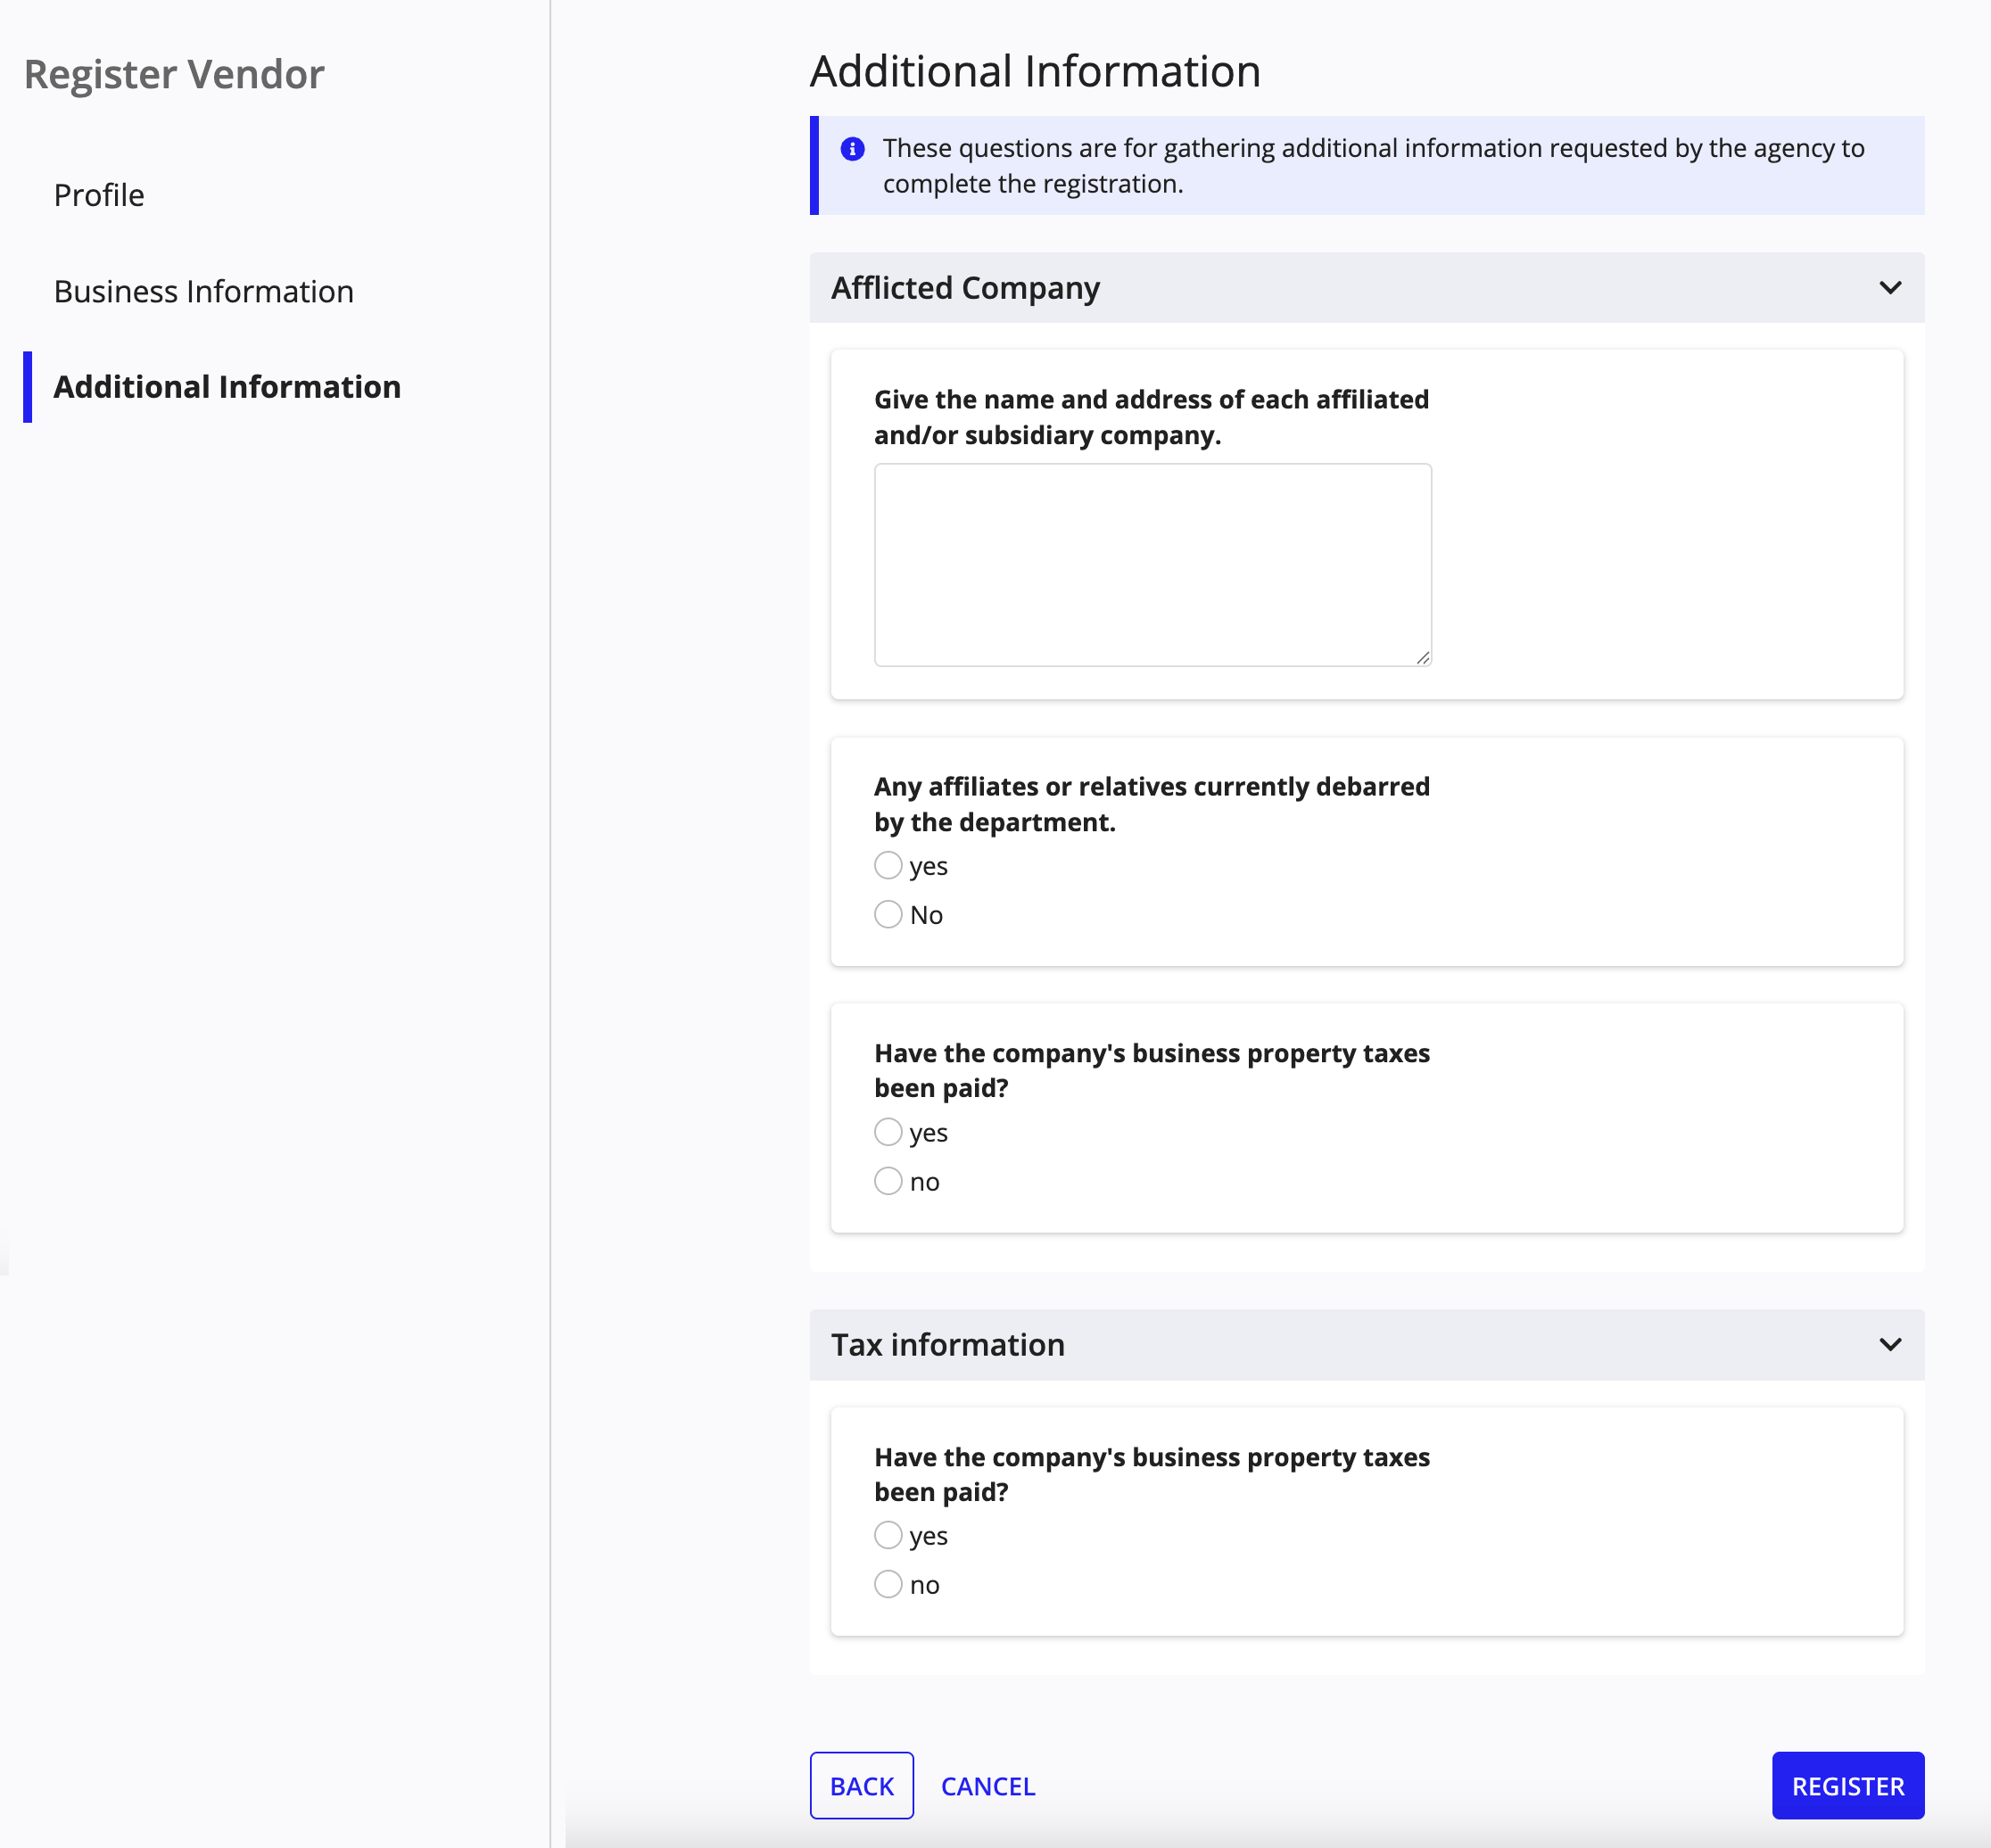The height and width of the screenshot is (1848, 1991).
Task: Click REGISTER to complete vendor registration
Action: click(x=1845, y=1786)
